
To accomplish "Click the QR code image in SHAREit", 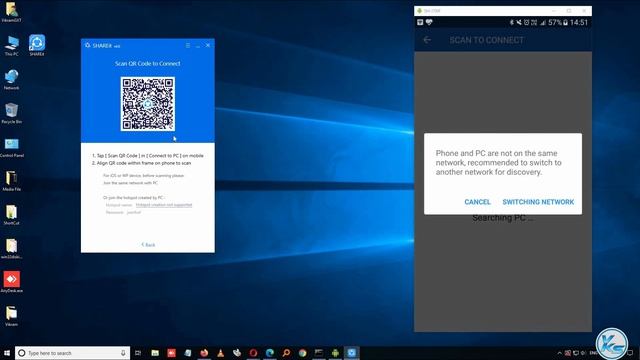I will [x=148, y=104].
